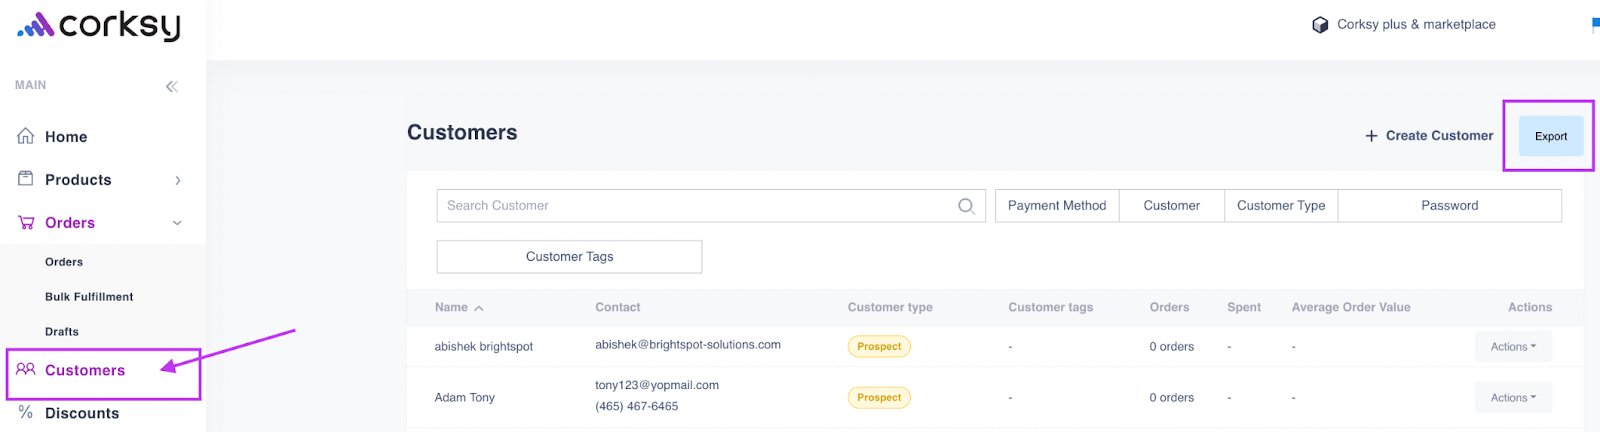Open Actions dropdown for abishek brightspot
This screenshot has height=432, width=1600.
pos(1513,347)
